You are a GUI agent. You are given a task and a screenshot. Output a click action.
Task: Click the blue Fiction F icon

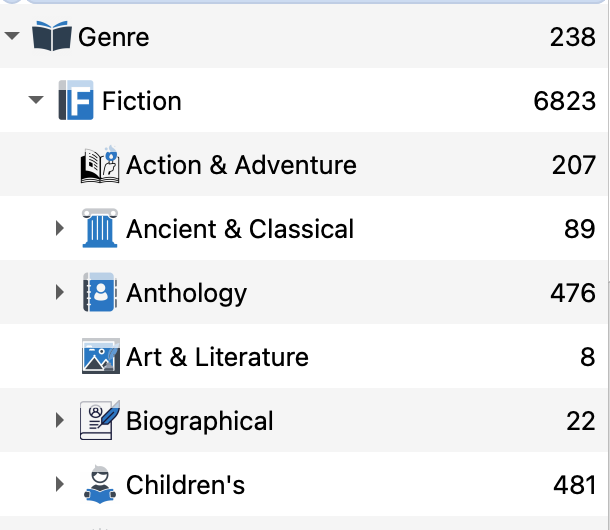pyautogui.click(x=76, y=101)
